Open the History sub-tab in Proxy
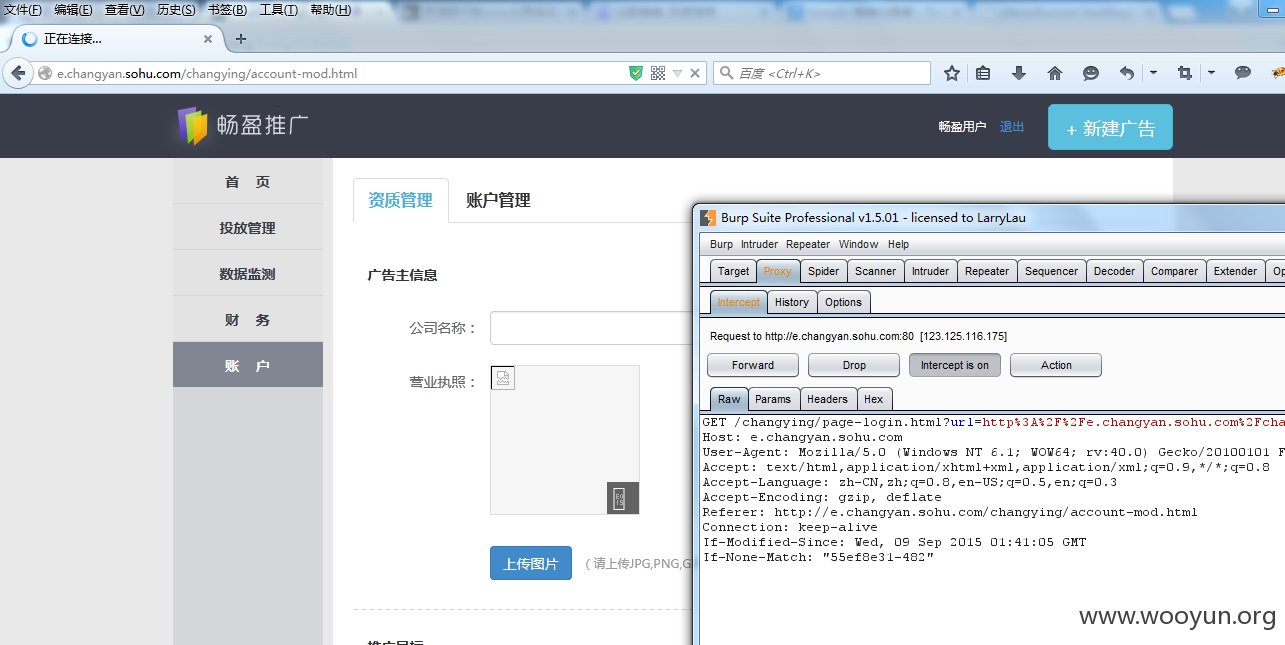1285x645 pixels. [792, 302]
